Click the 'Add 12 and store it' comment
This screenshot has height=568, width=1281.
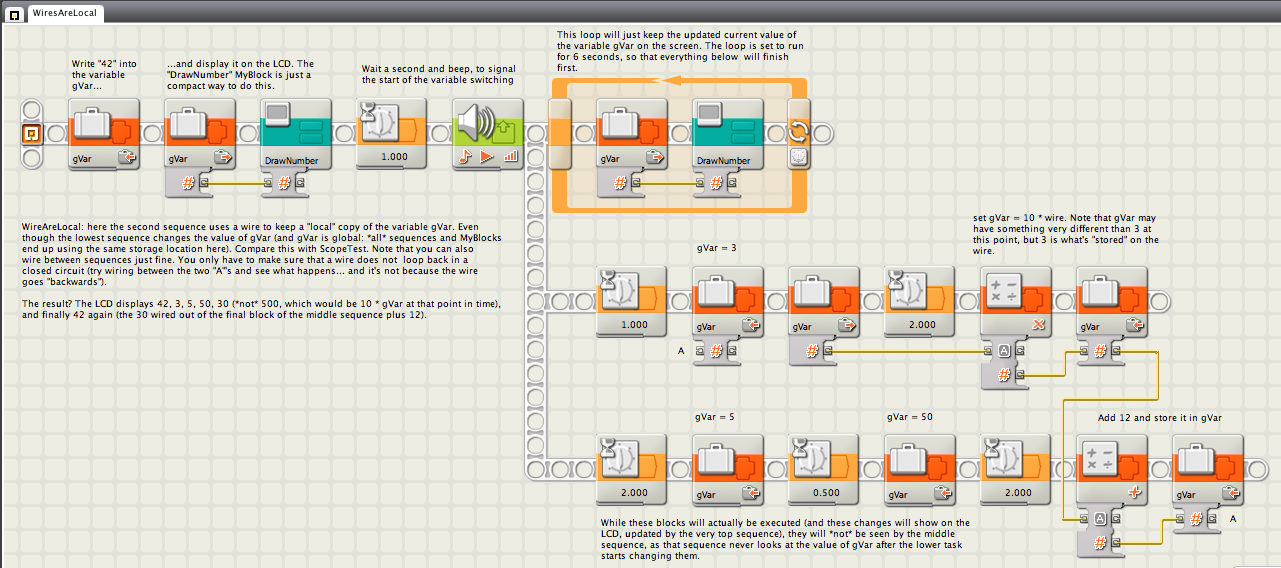(1160, 418)
